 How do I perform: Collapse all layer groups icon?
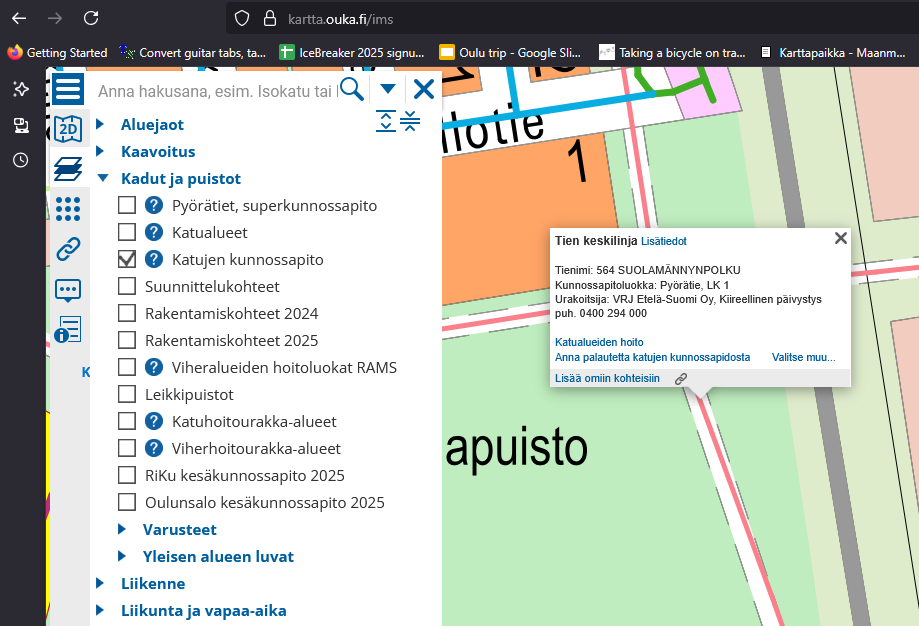[x=410, y=122]
